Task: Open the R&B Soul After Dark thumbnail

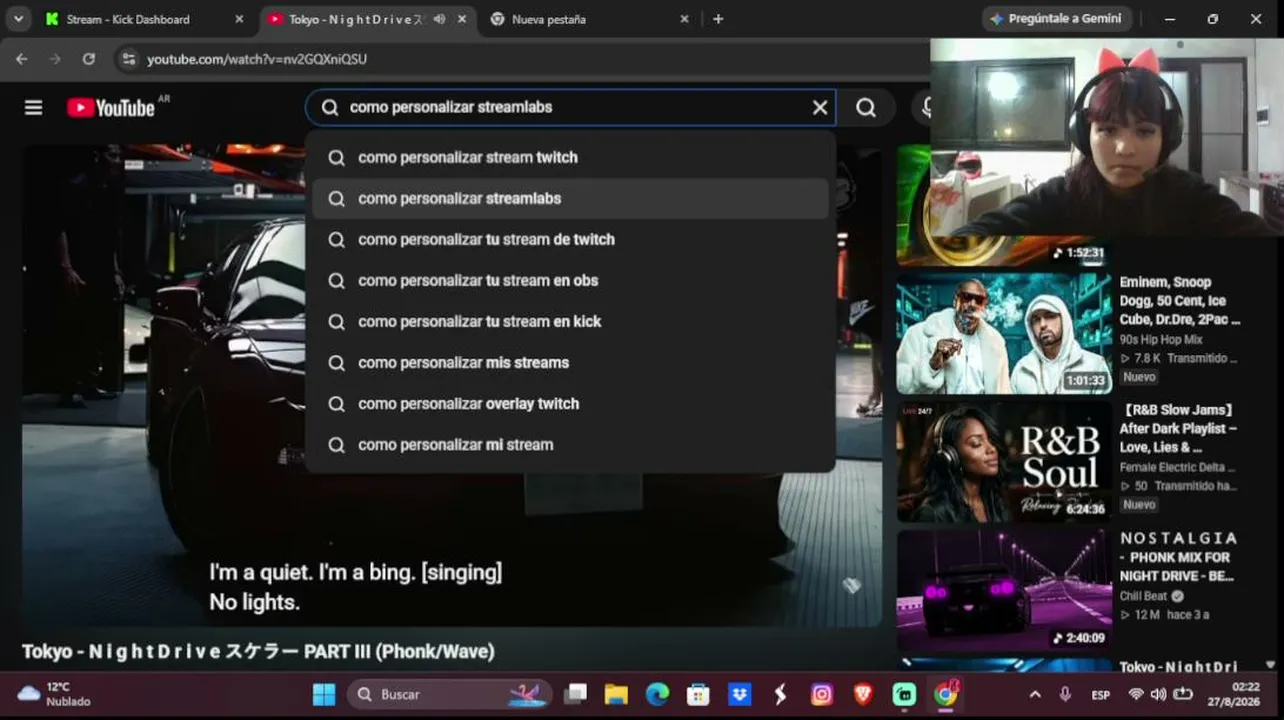Action: pos(1004,461)
